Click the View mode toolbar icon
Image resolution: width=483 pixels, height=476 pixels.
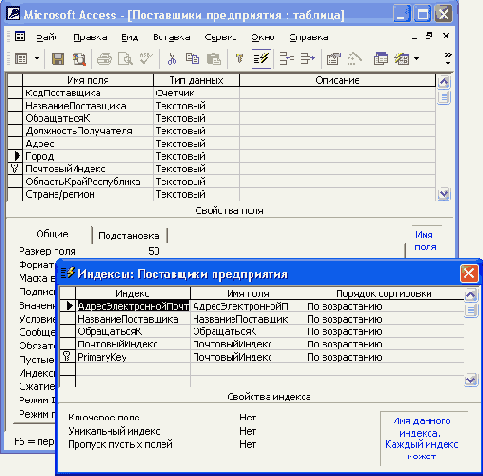click(x=21, y=59)
